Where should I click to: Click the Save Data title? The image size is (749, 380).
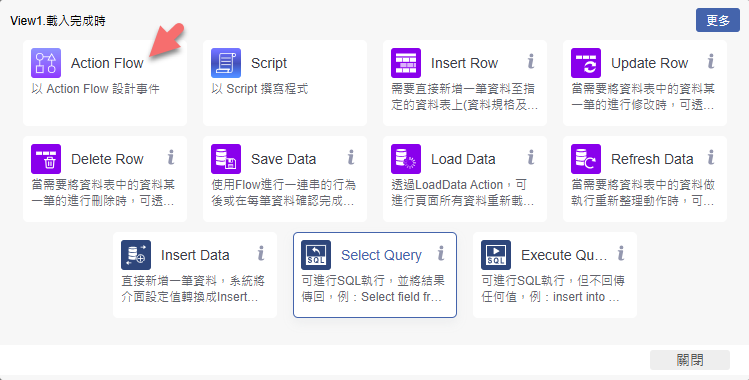click(x=283, y=159)
